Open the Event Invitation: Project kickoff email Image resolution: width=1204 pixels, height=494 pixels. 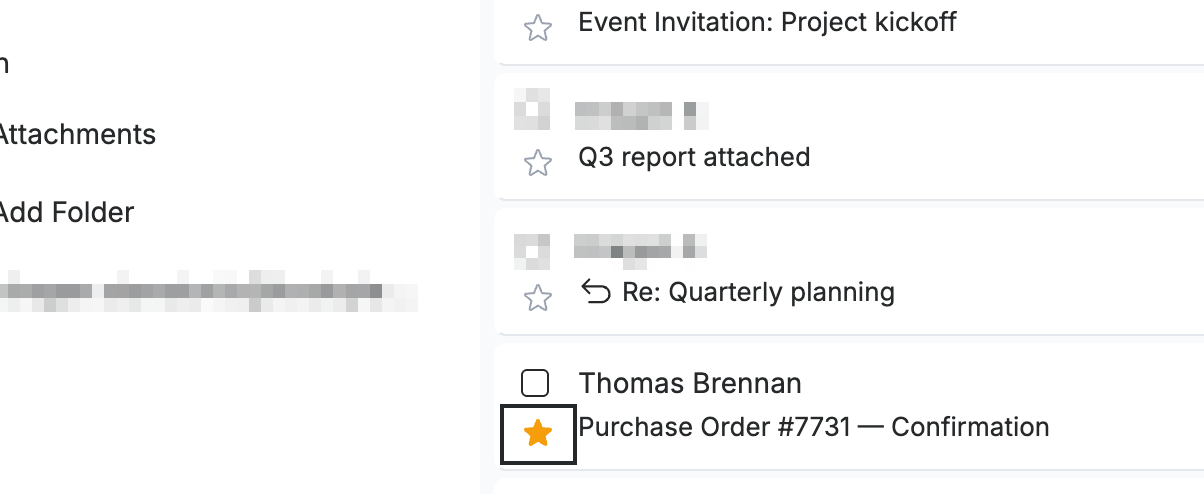pyautogui.click(x=767, y=22)
